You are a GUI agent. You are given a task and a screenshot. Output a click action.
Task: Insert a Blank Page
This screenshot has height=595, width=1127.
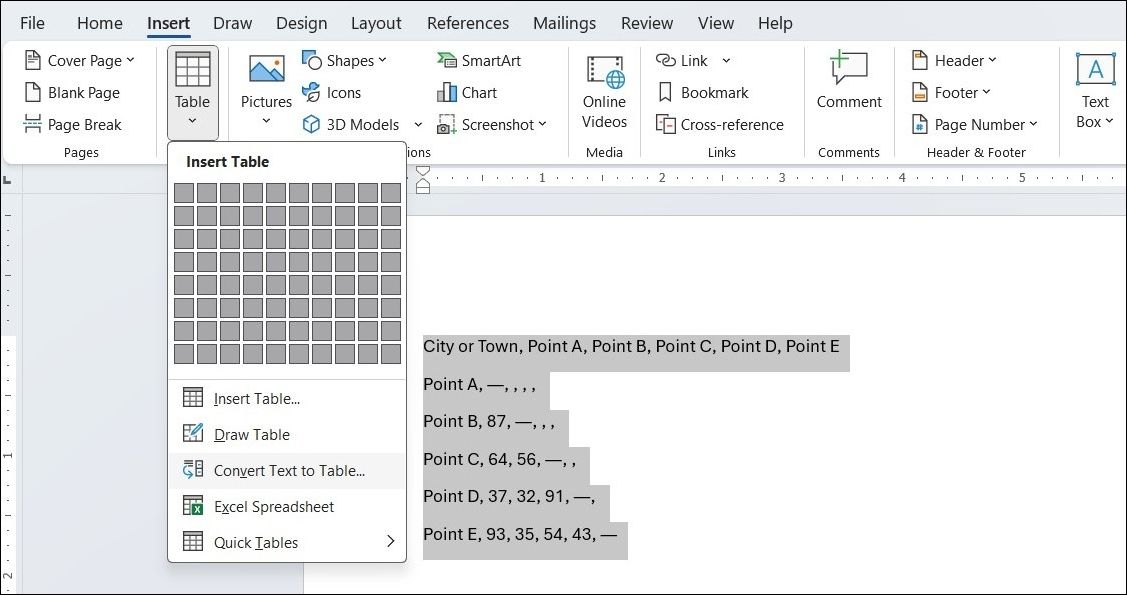(x=72, y=93)
